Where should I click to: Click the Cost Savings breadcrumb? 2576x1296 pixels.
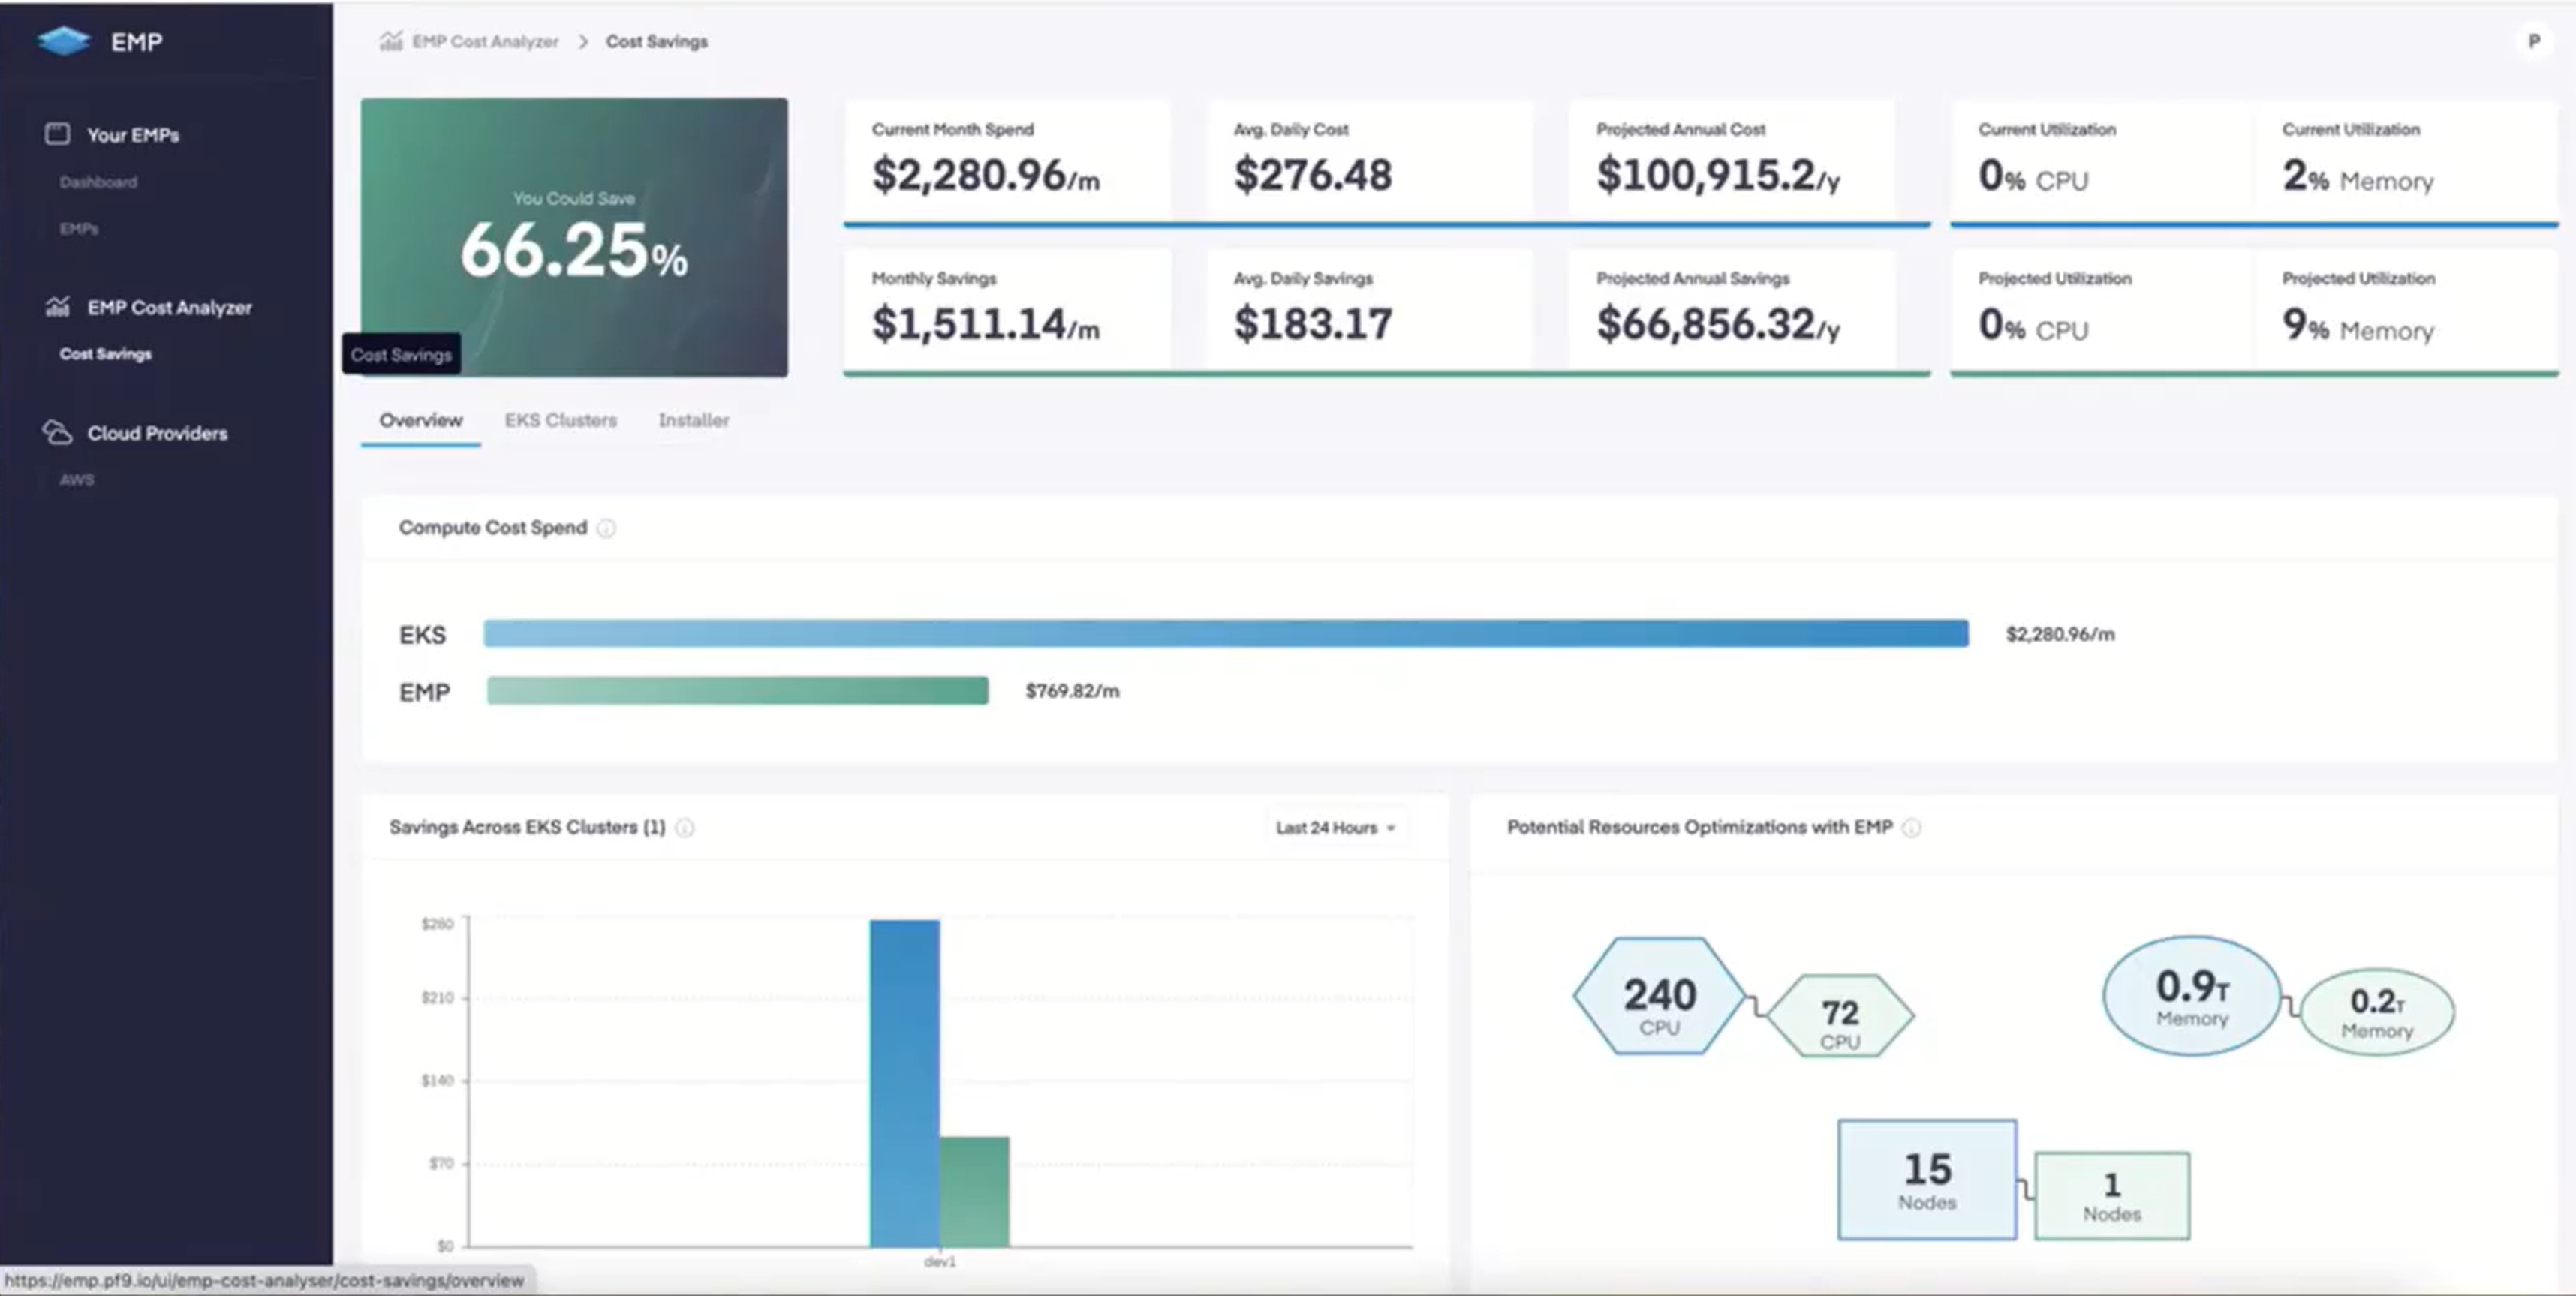pyautogui.click(x=656, y=41)
